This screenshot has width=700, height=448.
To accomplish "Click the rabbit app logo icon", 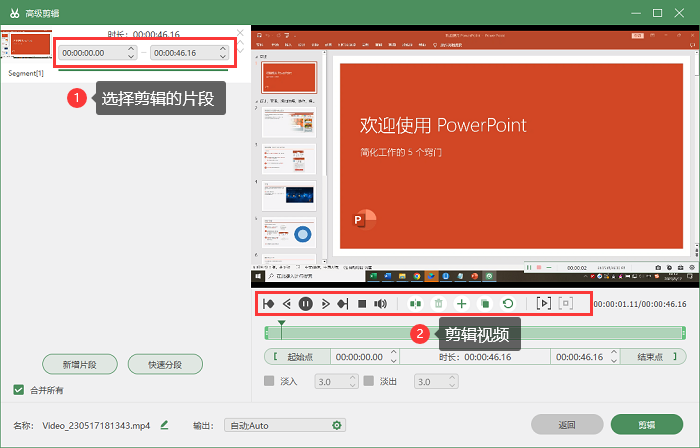I will 15,13.
